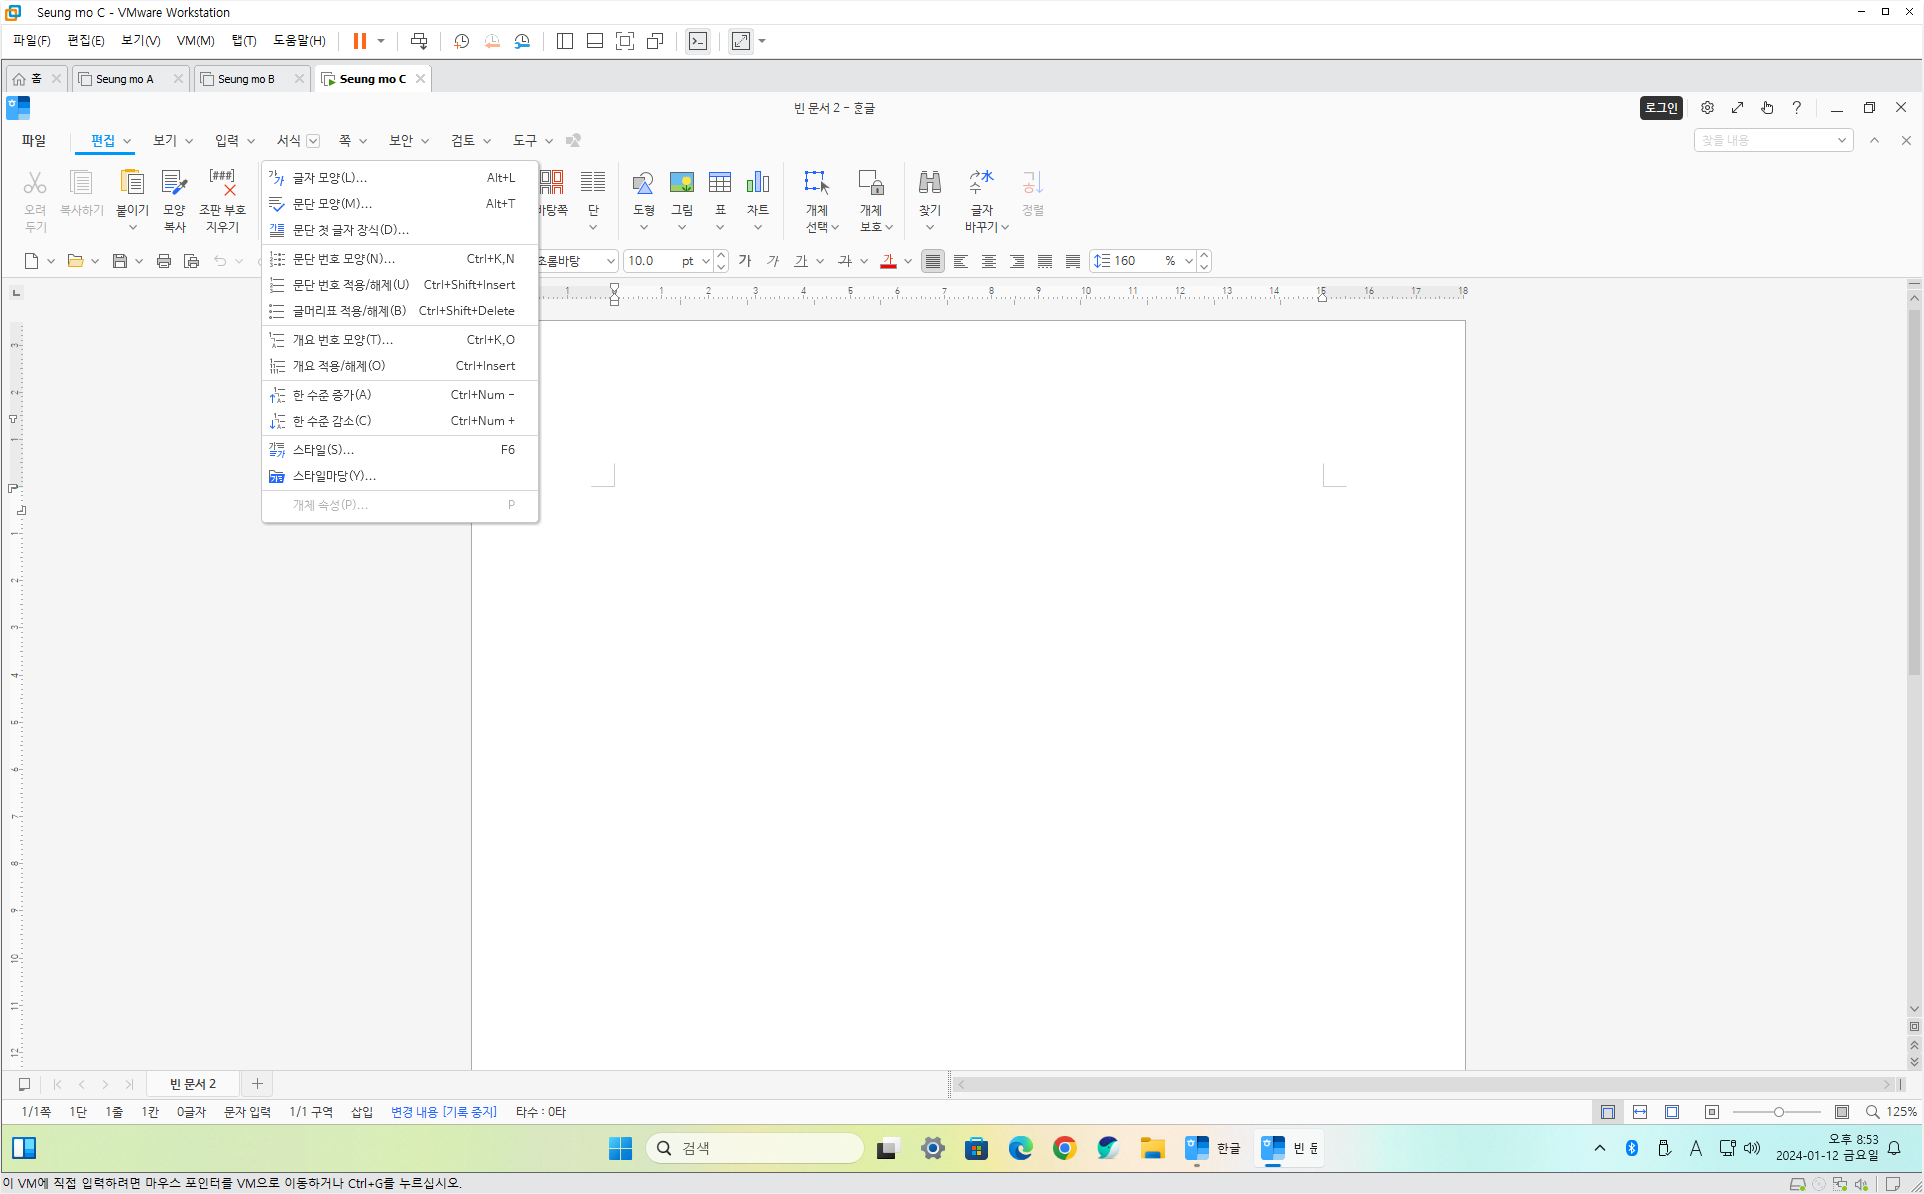Toggle center paragraph alignment
The height and width of the screenshot is (1194, 1924).
tap(989, 261)
